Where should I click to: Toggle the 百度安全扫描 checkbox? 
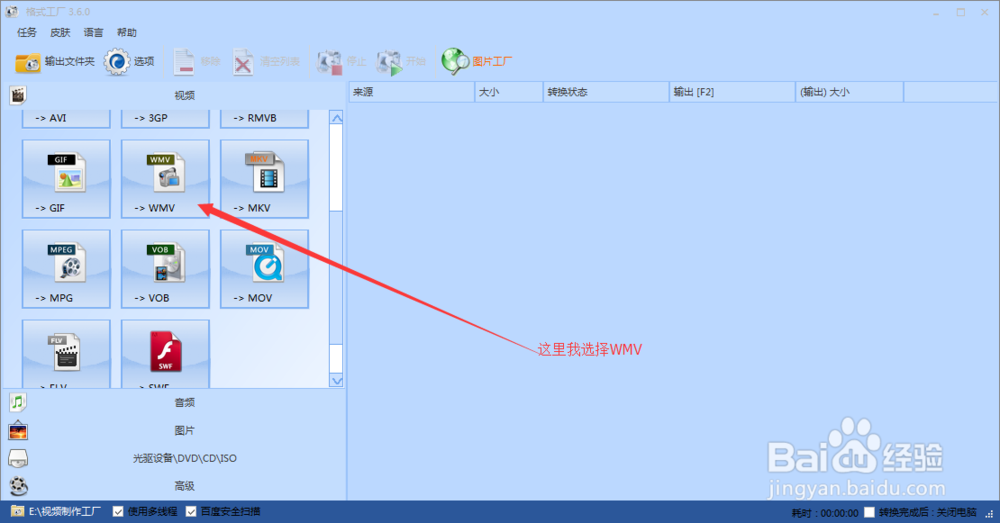pos(191,512)
